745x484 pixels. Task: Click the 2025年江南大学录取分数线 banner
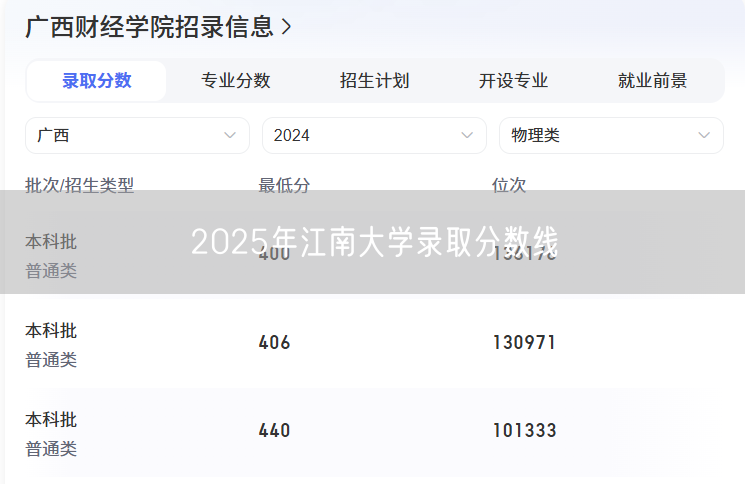(373, 242)
